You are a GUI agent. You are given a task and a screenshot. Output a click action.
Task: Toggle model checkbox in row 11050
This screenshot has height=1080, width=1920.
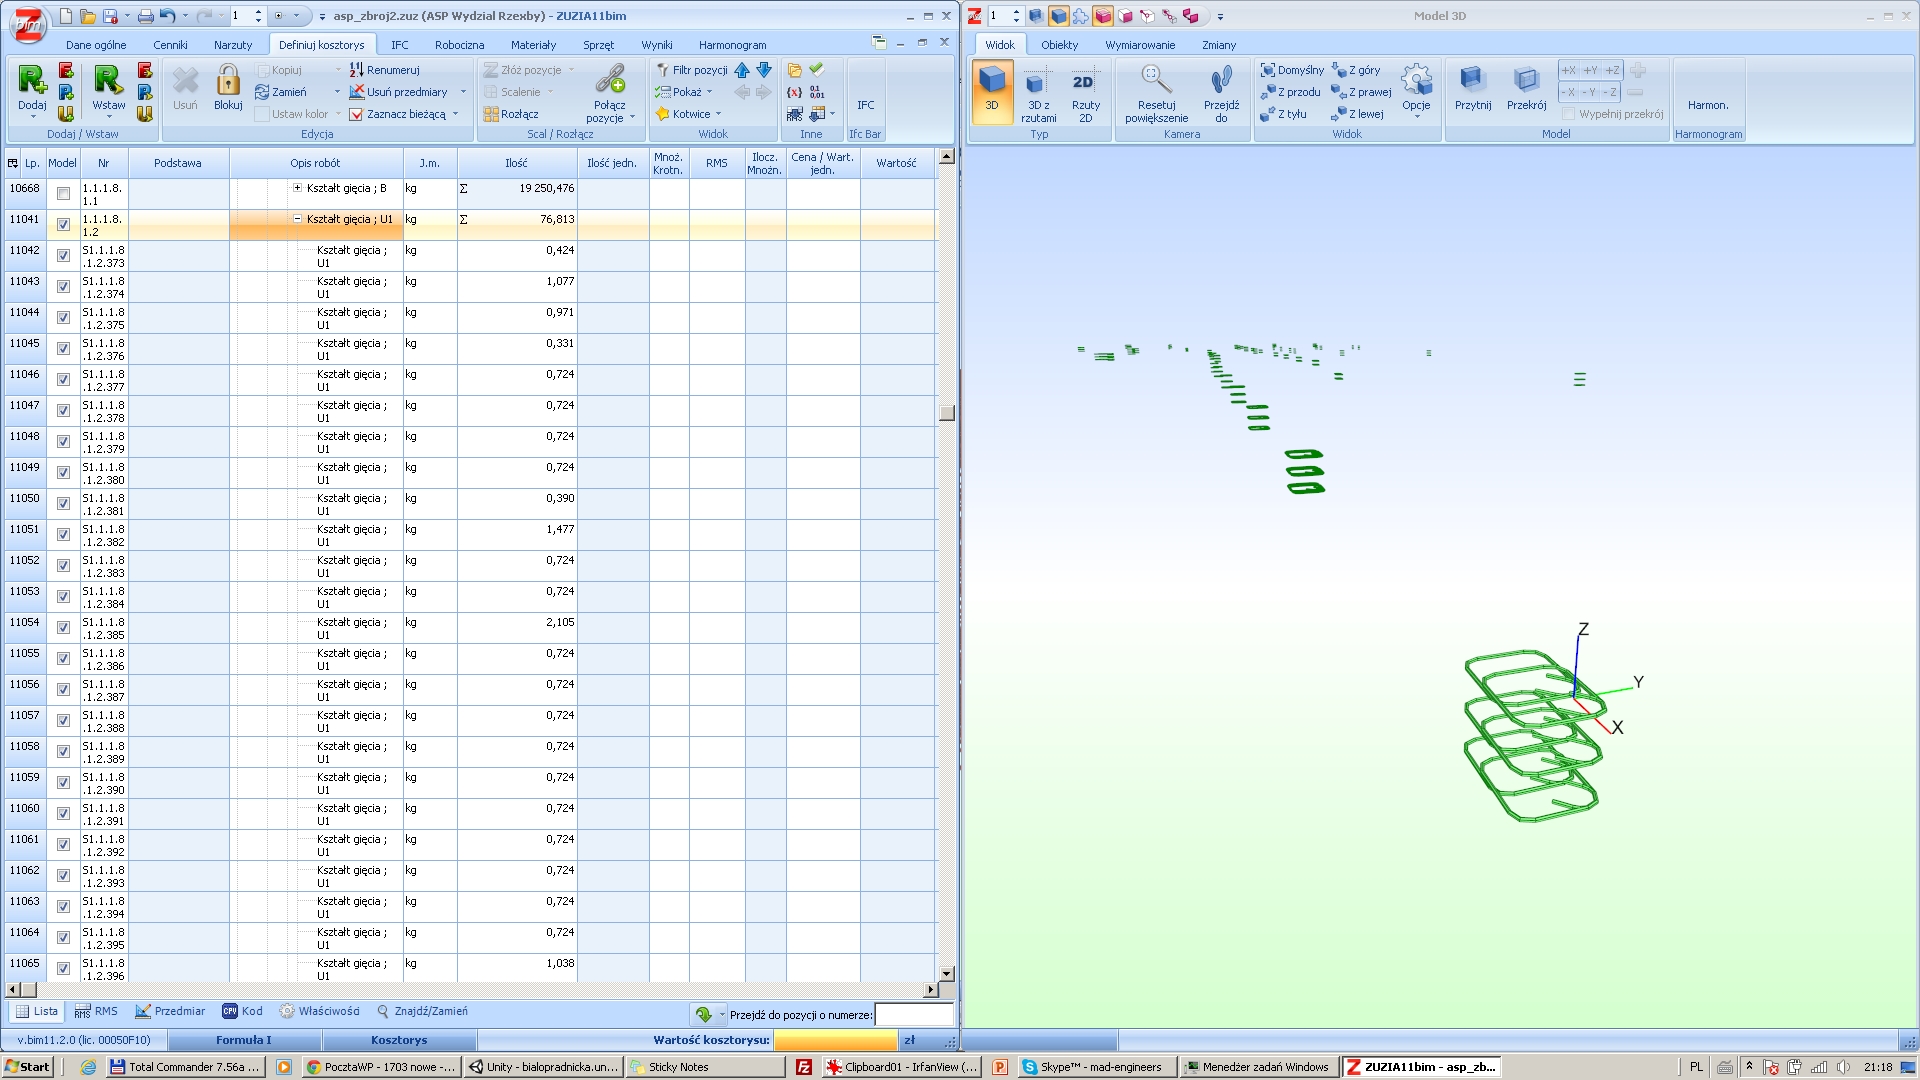pyautogui.click(x=63, y=504)
